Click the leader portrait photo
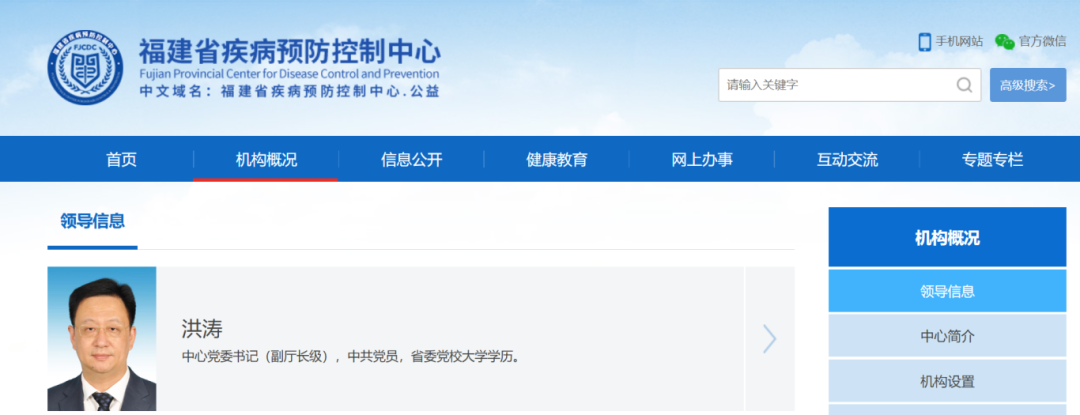 (102, 339)
